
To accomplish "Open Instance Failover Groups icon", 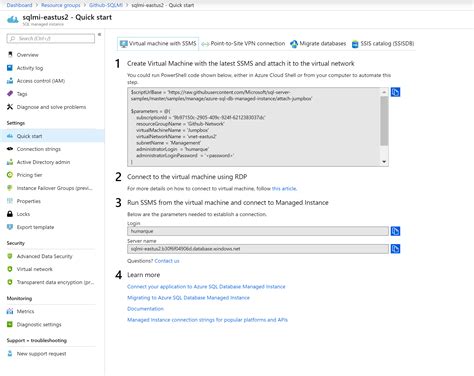I will (10, 188).
